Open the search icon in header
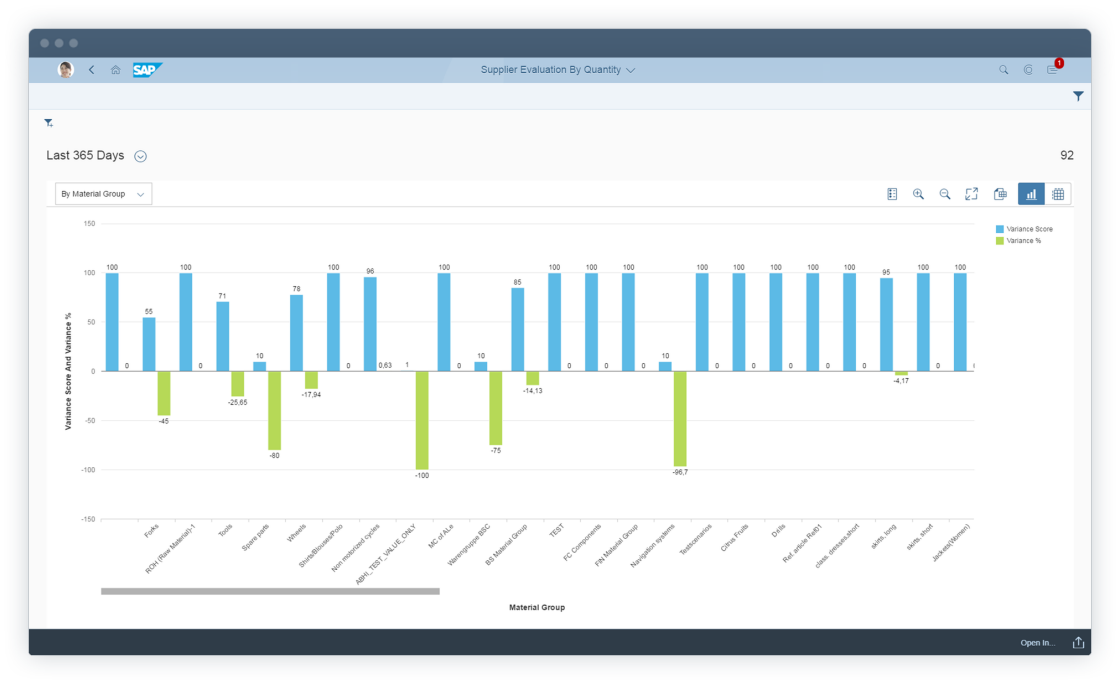Viewport: 1120px width, 684px height. pyautogui.click(x=1004, y=70)
